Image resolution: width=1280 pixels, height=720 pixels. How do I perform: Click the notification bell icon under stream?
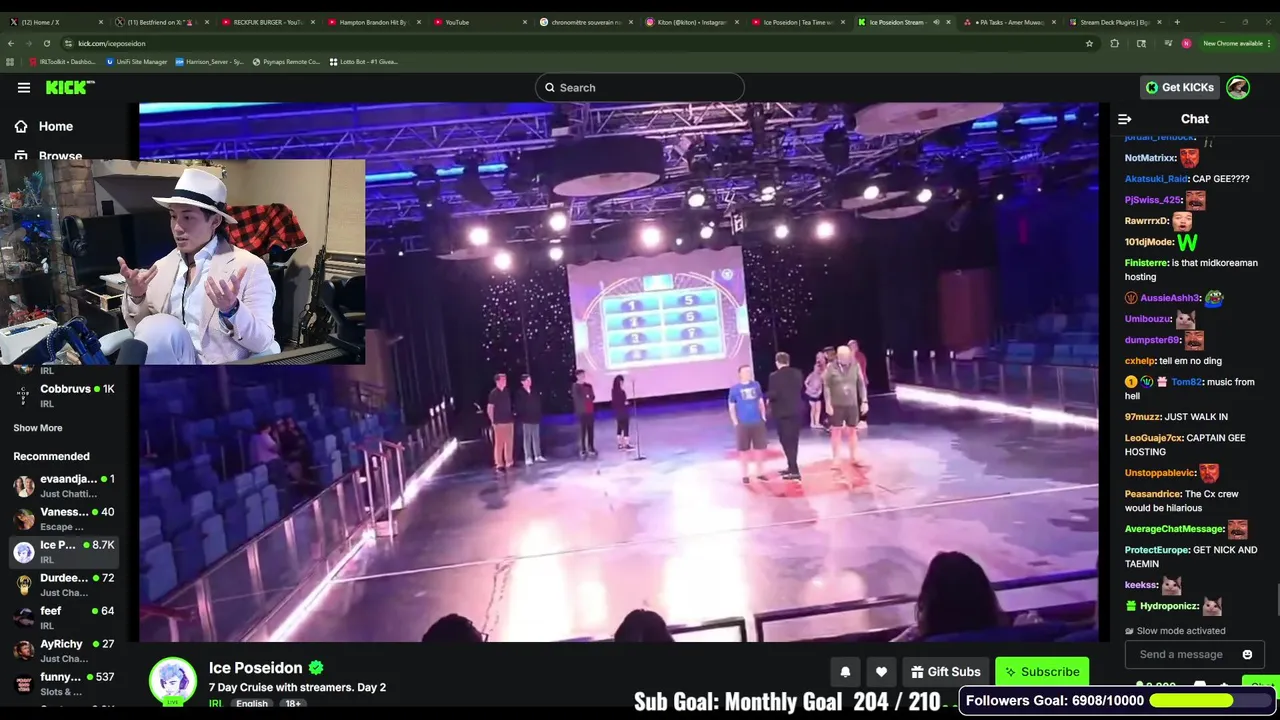click(x=845, y=672)
